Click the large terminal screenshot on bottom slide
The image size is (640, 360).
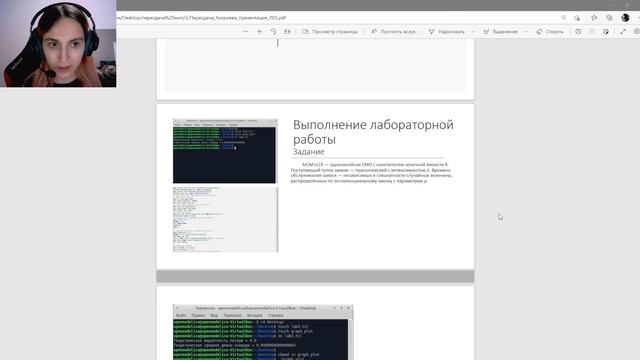pyautogui.click(x=263, y=332)
